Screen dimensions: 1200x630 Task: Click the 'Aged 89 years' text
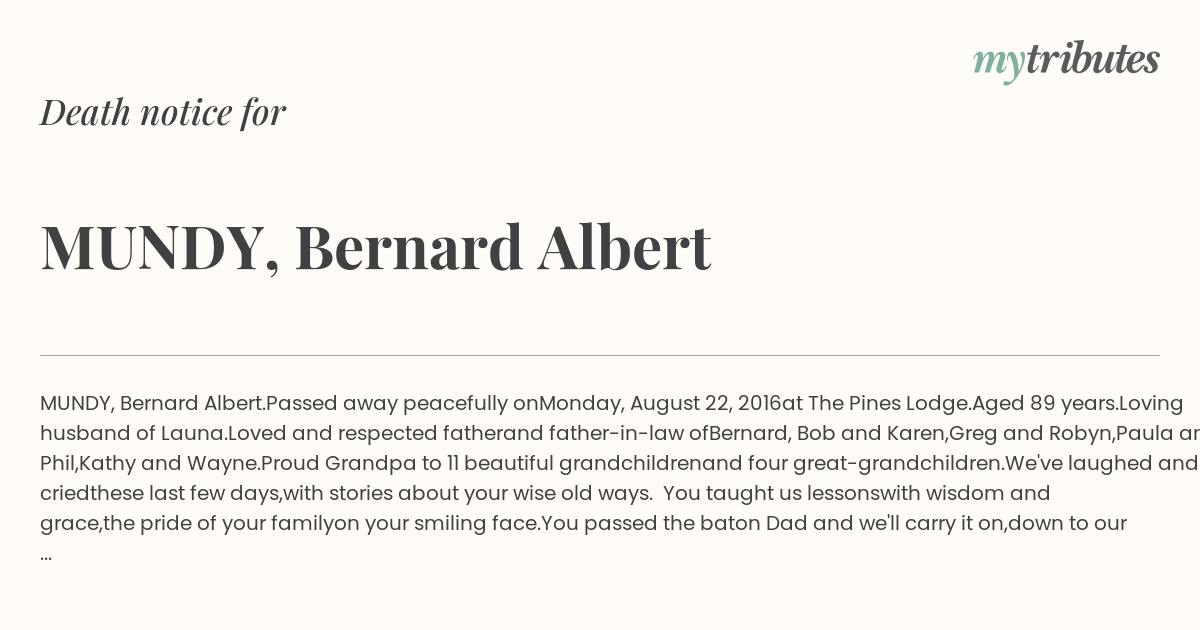point(1043,403)
